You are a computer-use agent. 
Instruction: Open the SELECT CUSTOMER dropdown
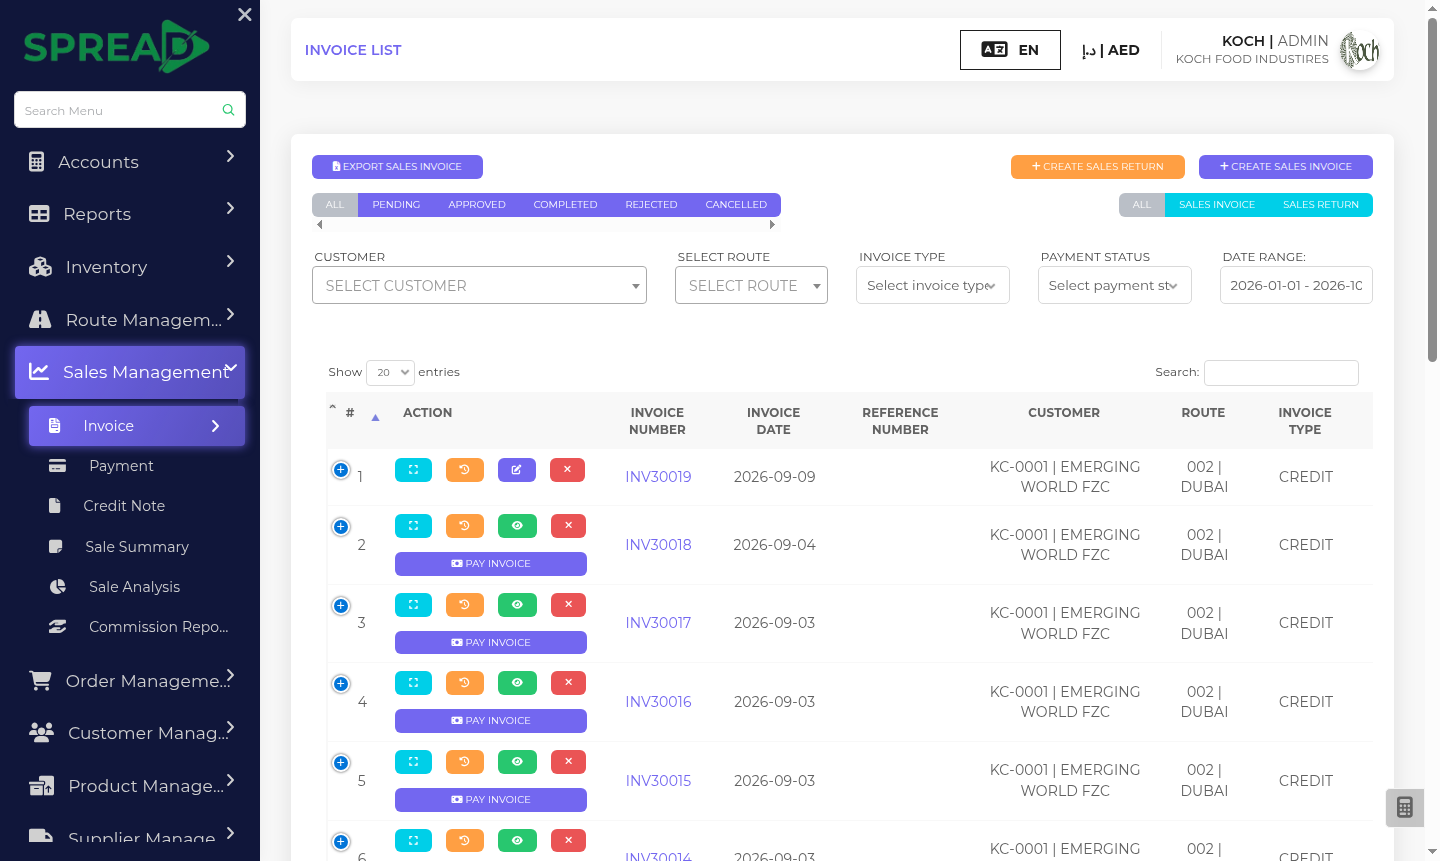point(479,285)
